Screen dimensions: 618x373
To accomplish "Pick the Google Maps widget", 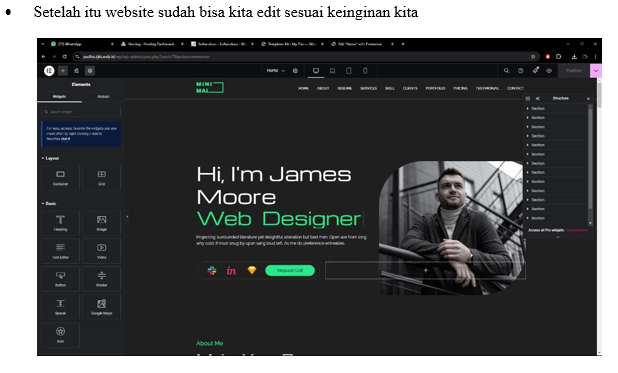I will (101, 307).
